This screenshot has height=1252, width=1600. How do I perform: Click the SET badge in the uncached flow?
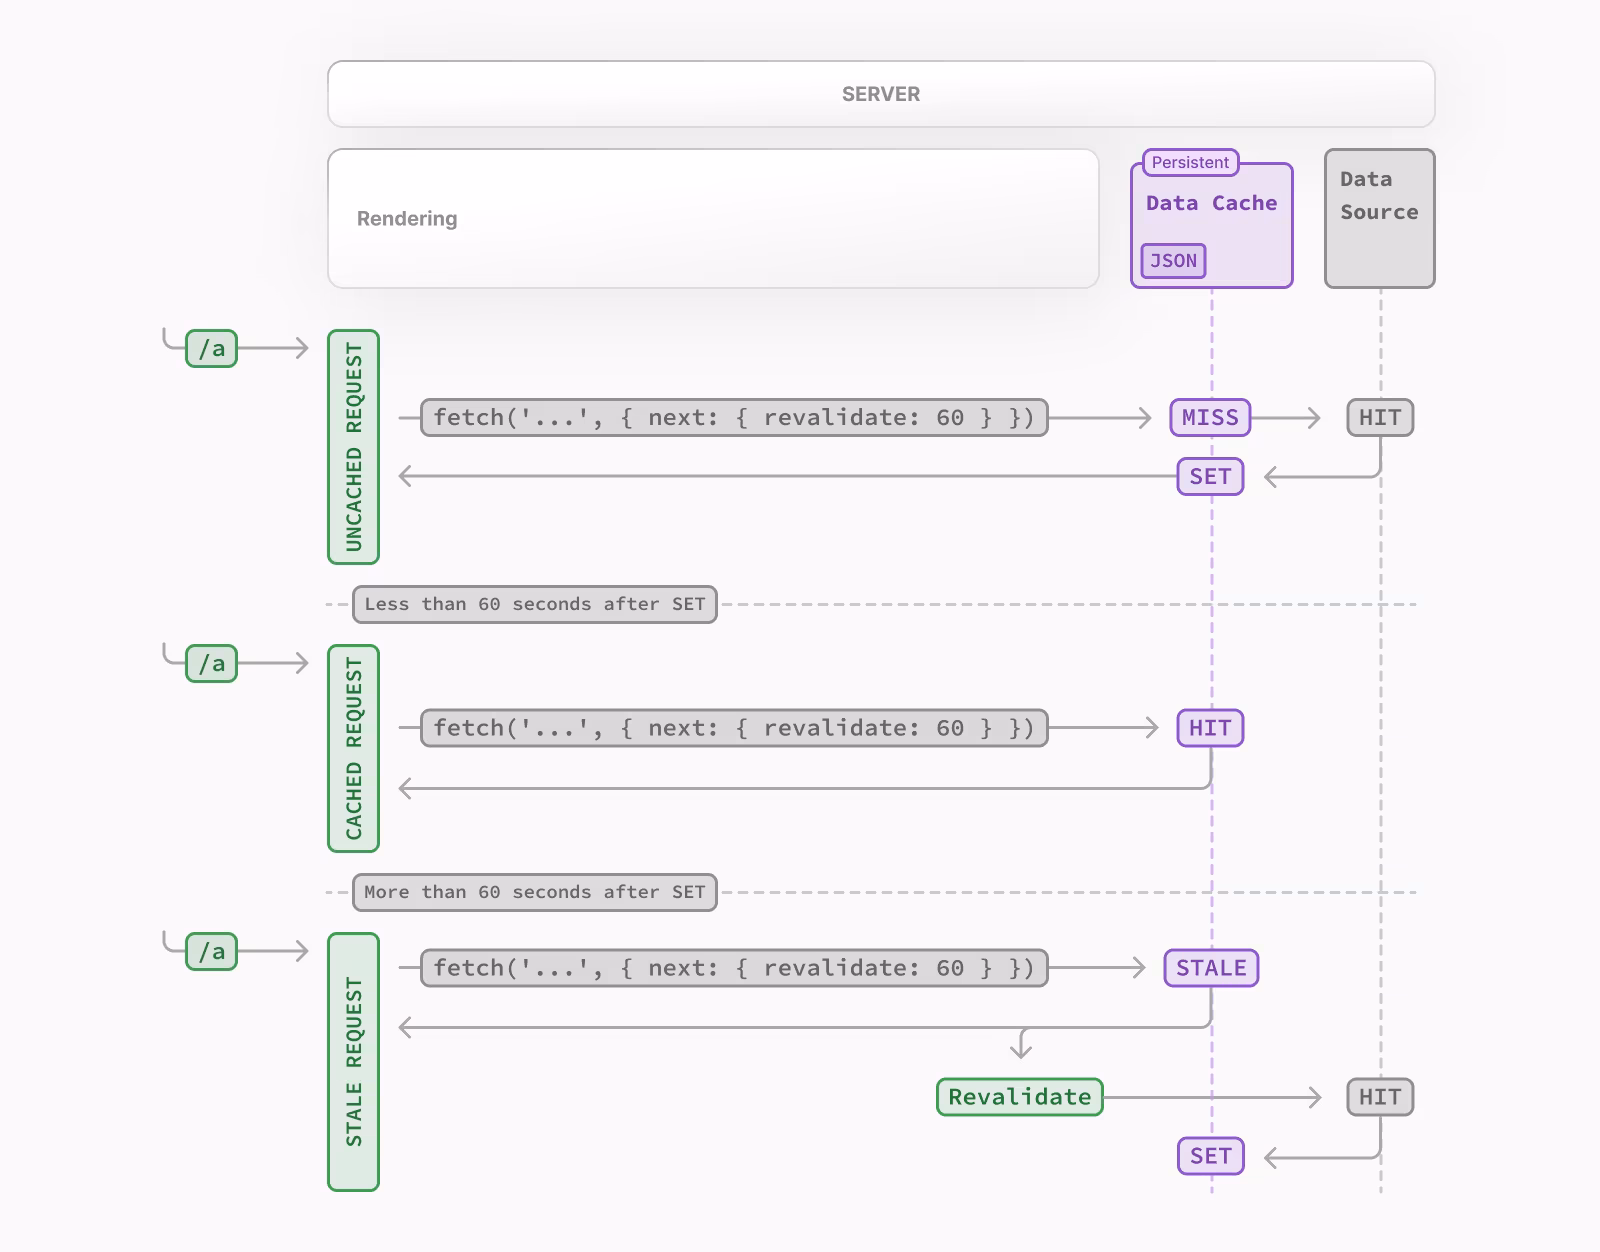1209,477
